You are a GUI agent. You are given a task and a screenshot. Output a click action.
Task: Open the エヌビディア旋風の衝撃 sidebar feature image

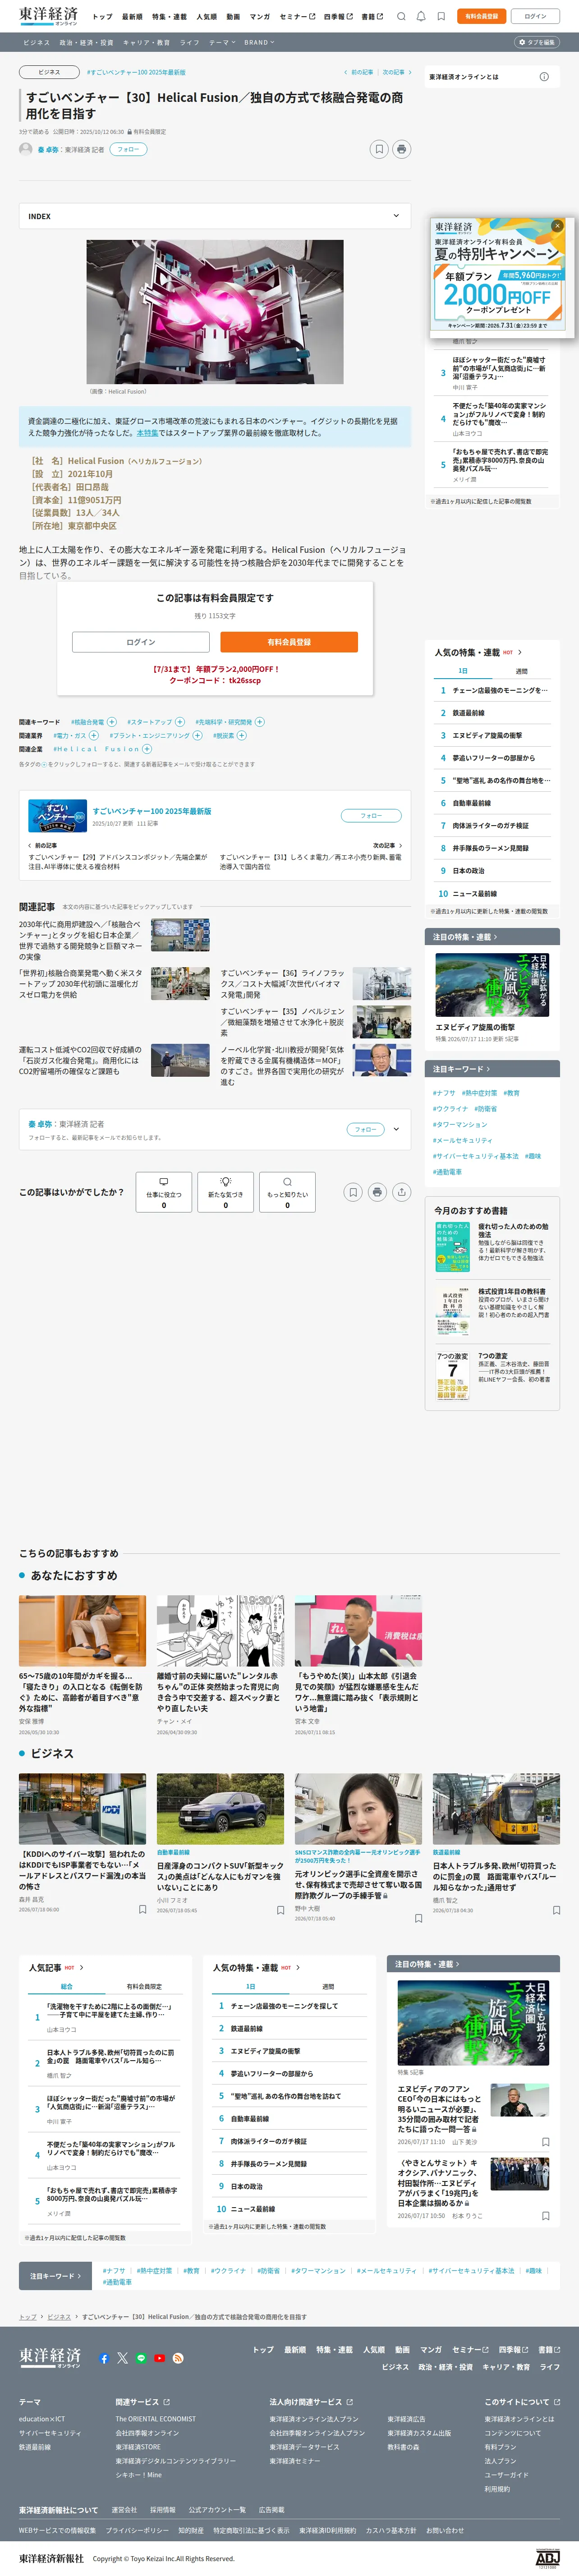pyautogui.click(x=492, y=985)
